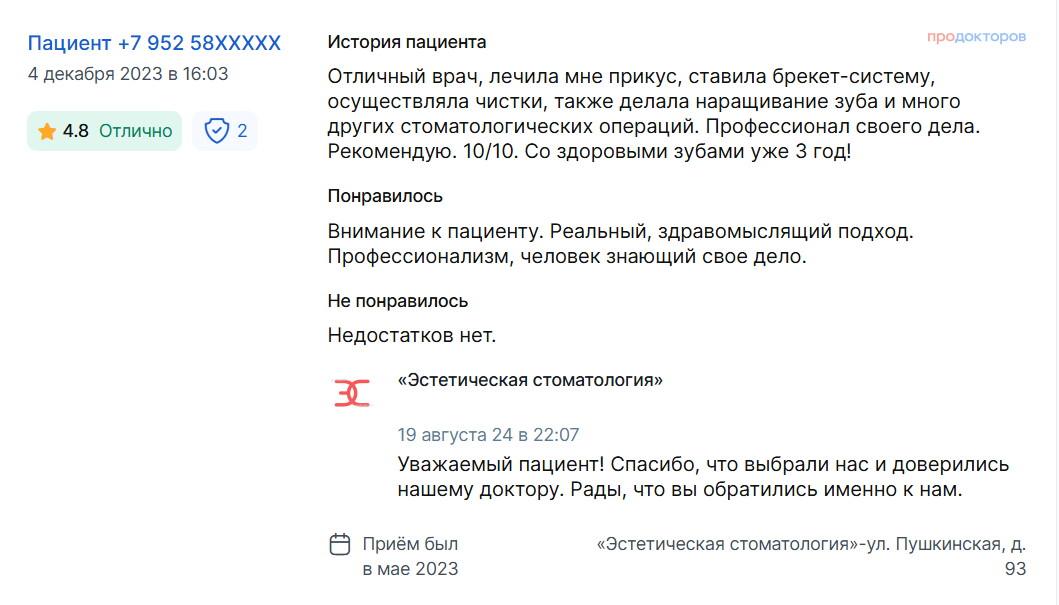Open «Эстетическая стоматология» clinic name link

tap(530, 380)
